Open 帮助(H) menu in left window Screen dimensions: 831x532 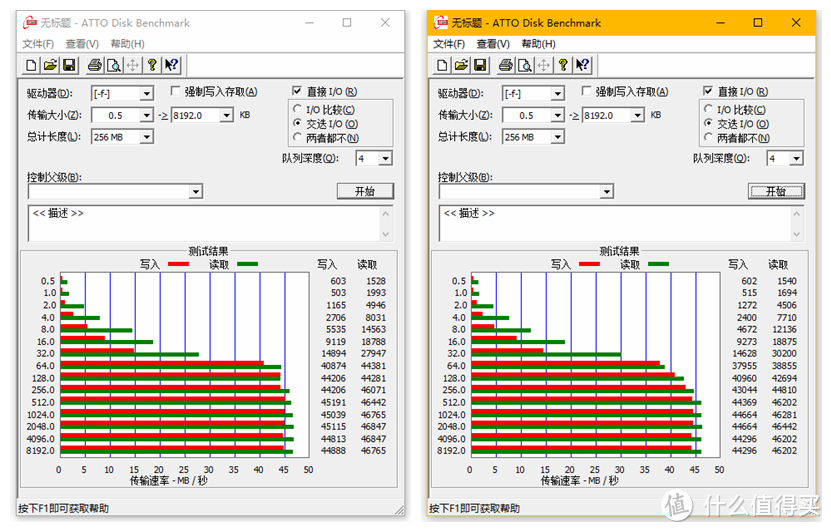click(127, 43)
